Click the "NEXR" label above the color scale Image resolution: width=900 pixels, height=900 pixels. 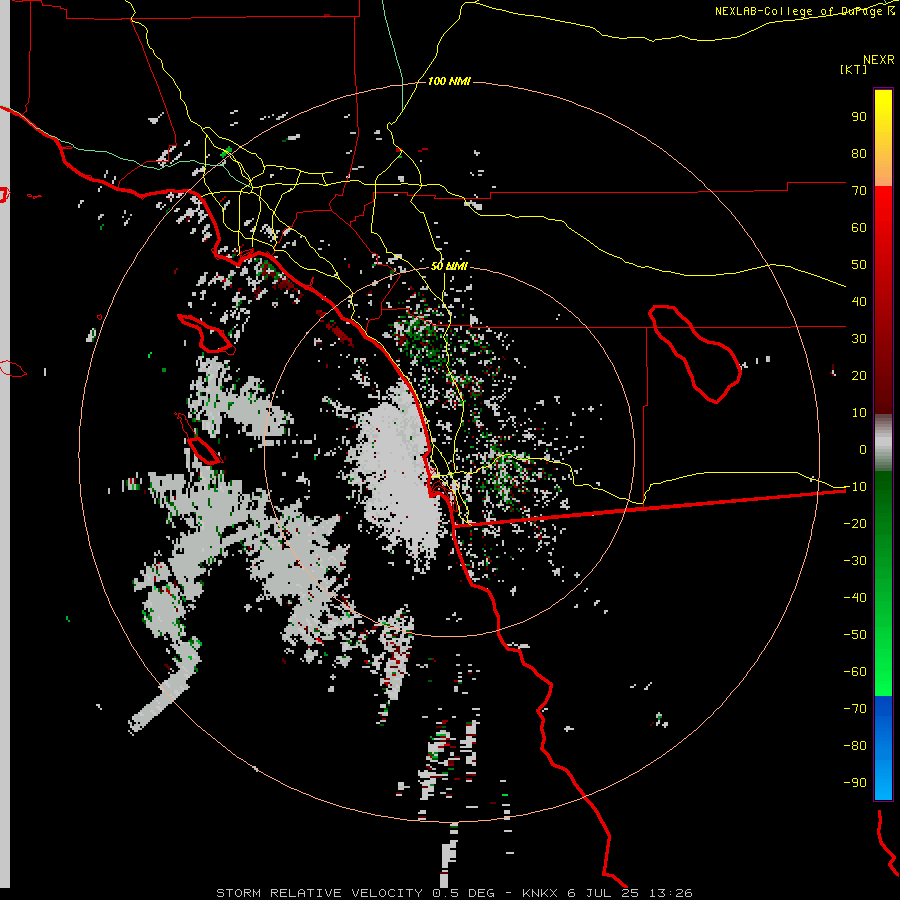coord(879,60)
